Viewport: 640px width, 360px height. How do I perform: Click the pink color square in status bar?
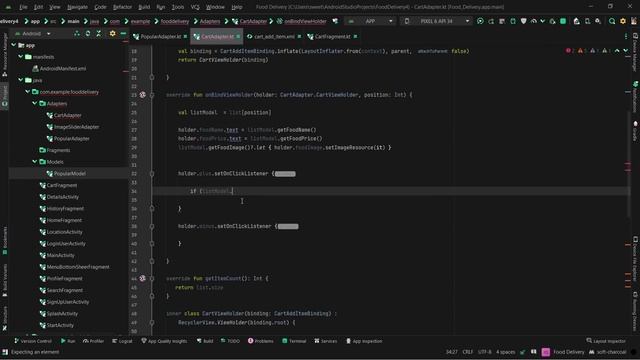click(x=546, y=352)
